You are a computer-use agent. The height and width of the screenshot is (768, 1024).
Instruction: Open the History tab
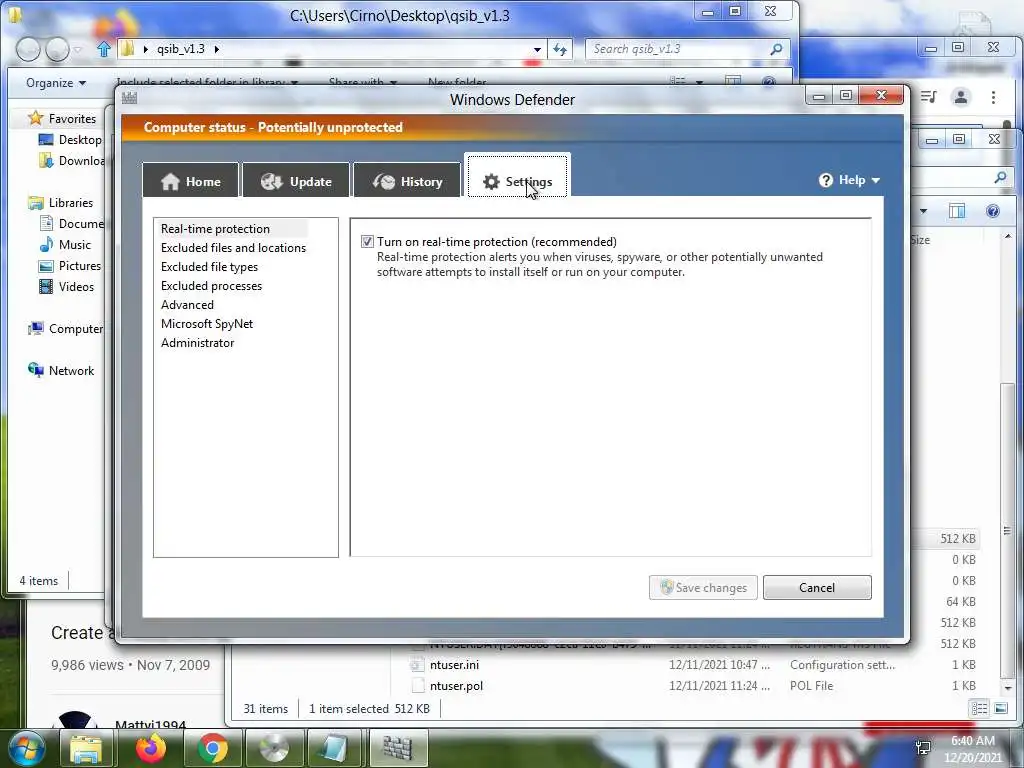pos(407,181)
